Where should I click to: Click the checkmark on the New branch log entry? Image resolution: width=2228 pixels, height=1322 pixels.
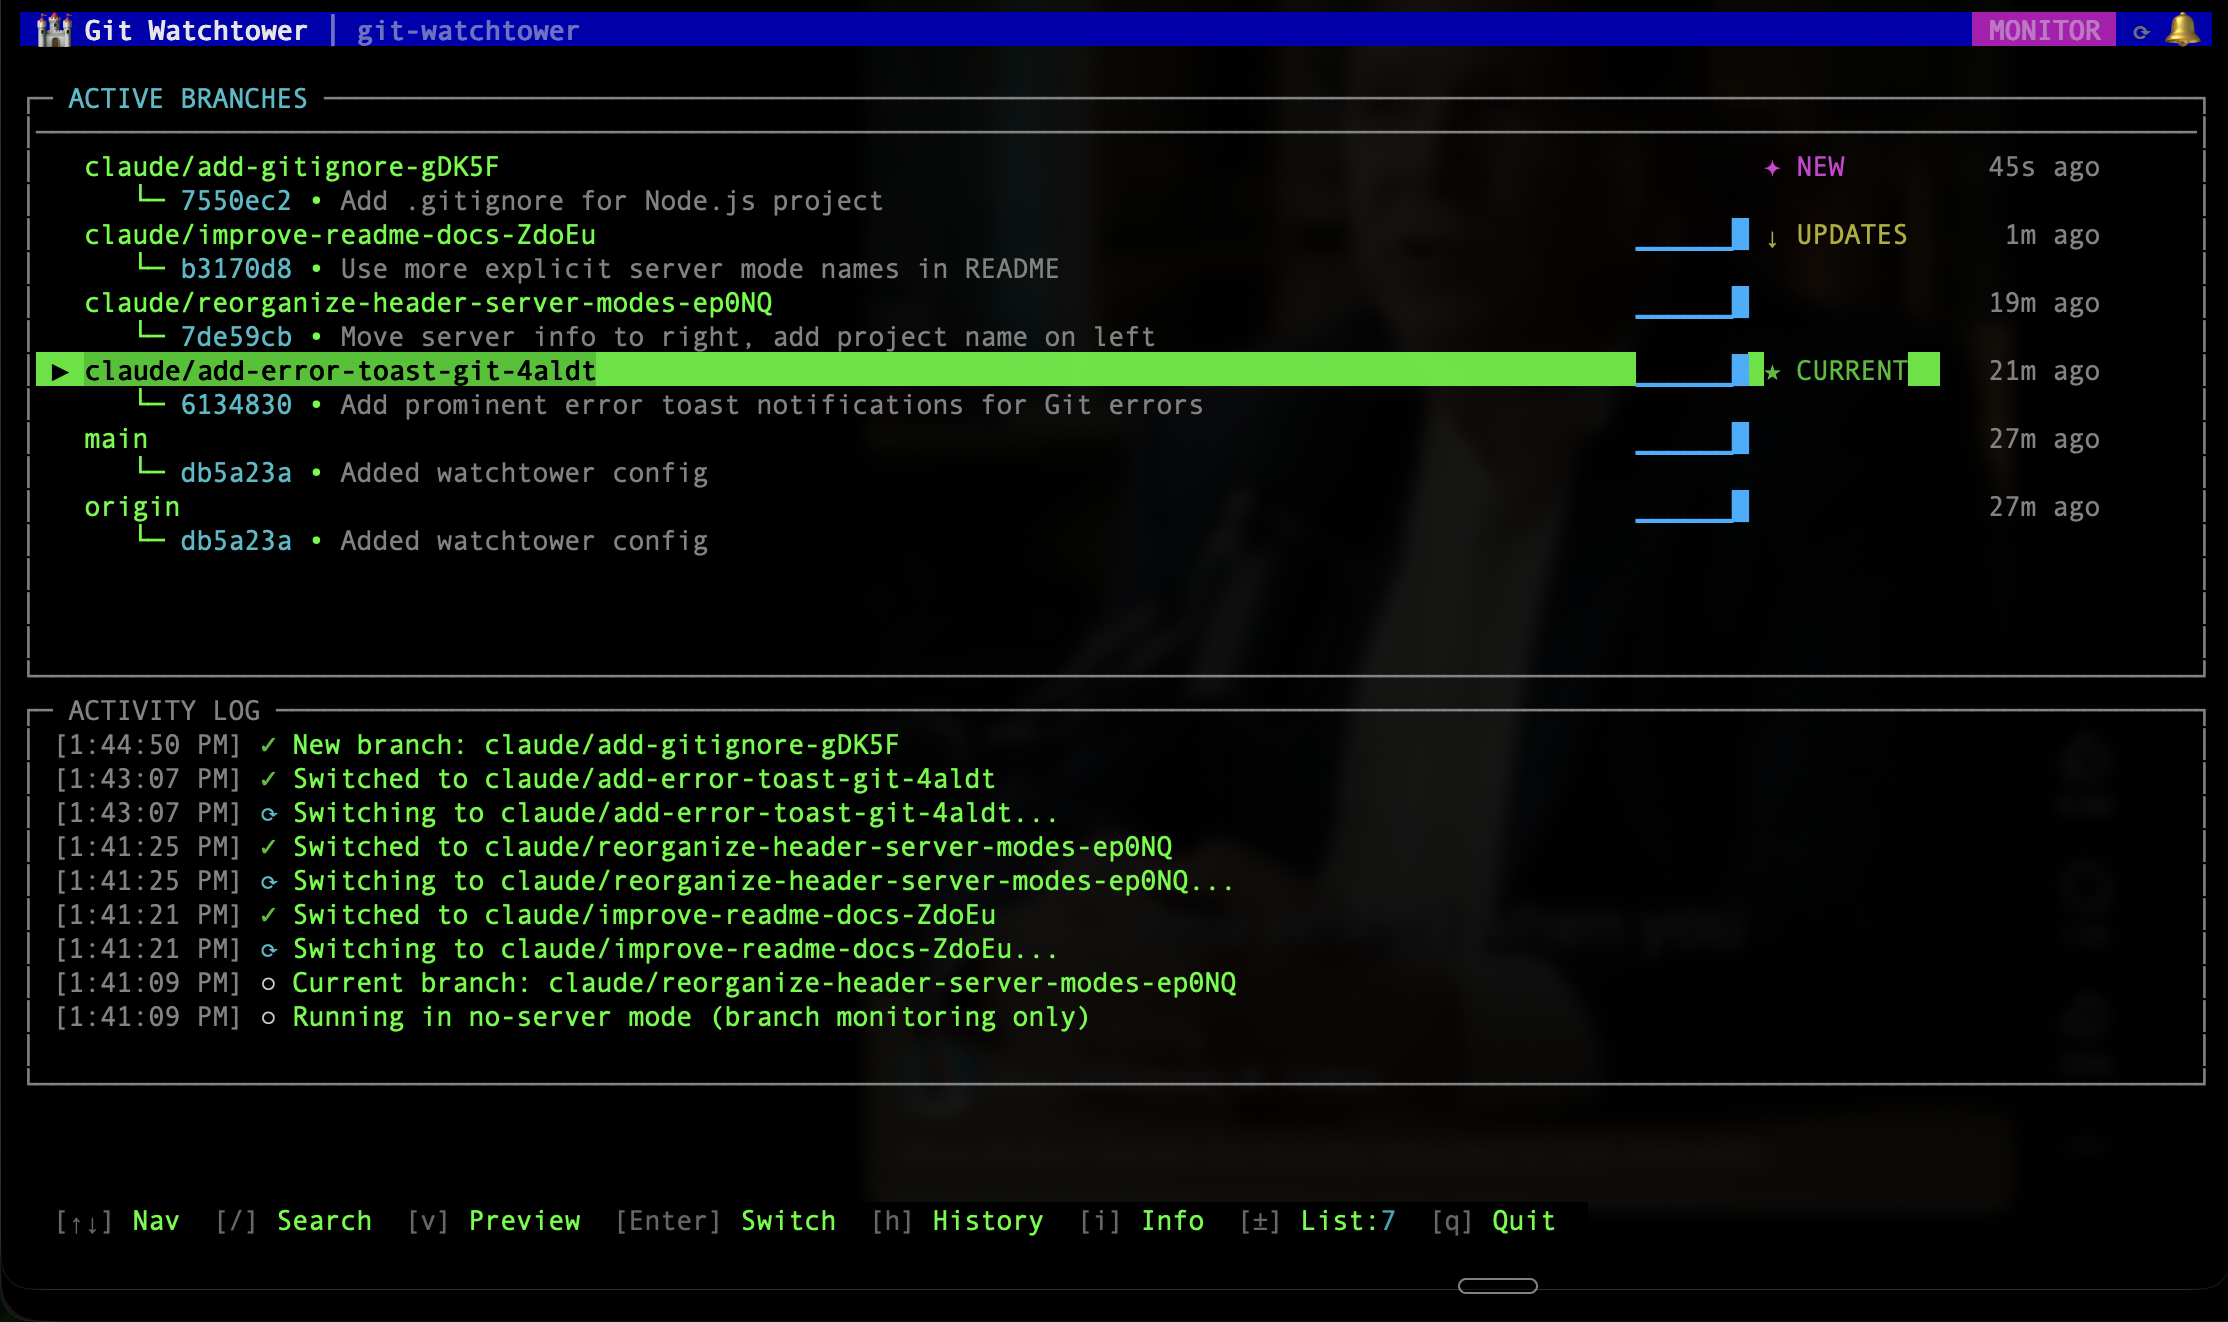pyautogui.click(x=268, y=745)
